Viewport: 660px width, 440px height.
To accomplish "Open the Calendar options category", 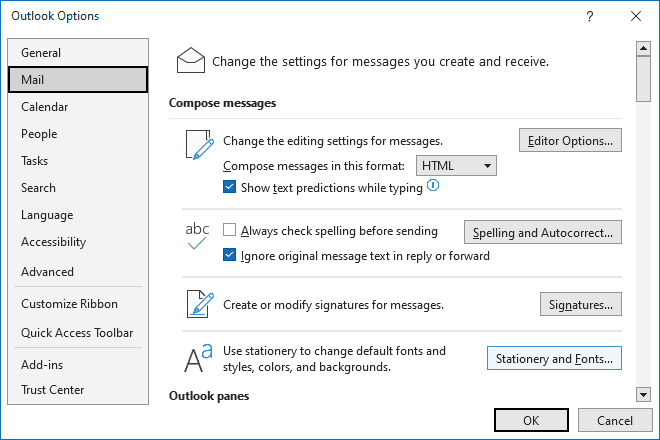I will (78, 107).
